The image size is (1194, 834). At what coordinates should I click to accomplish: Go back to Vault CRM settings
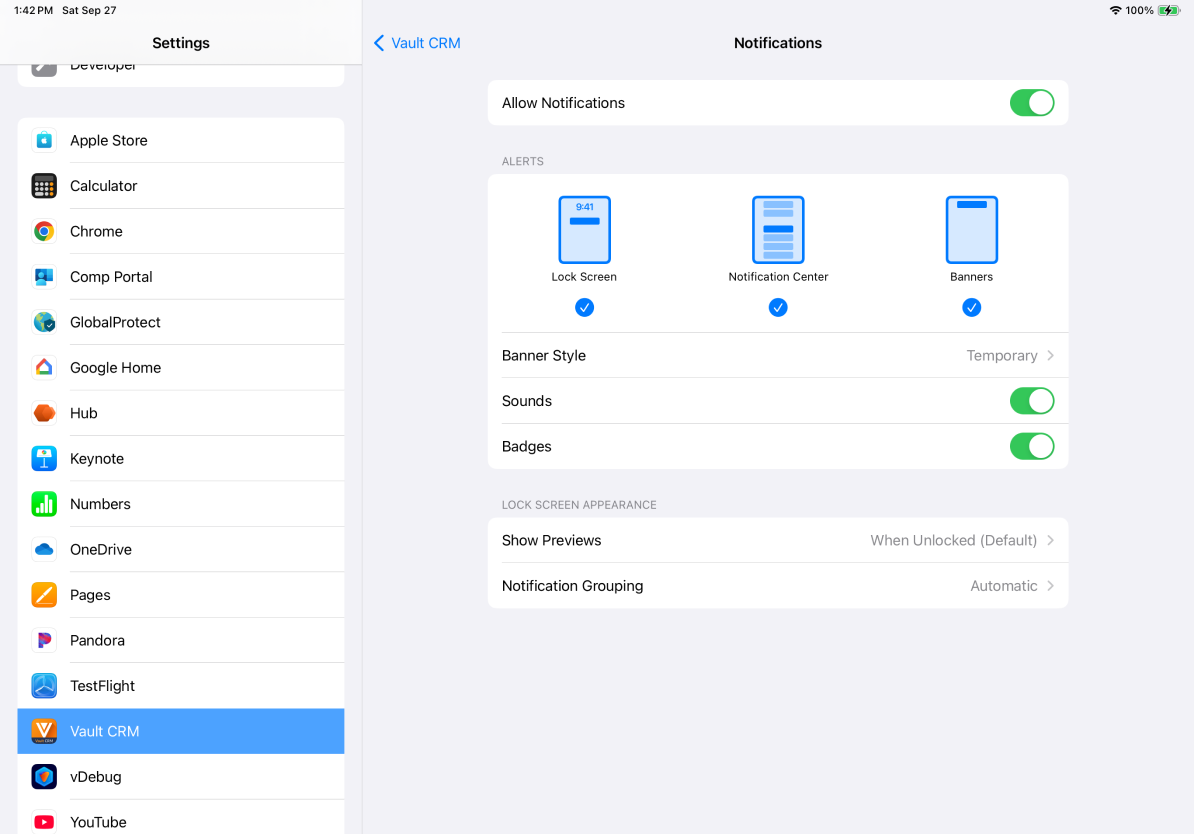click(417, 43)
